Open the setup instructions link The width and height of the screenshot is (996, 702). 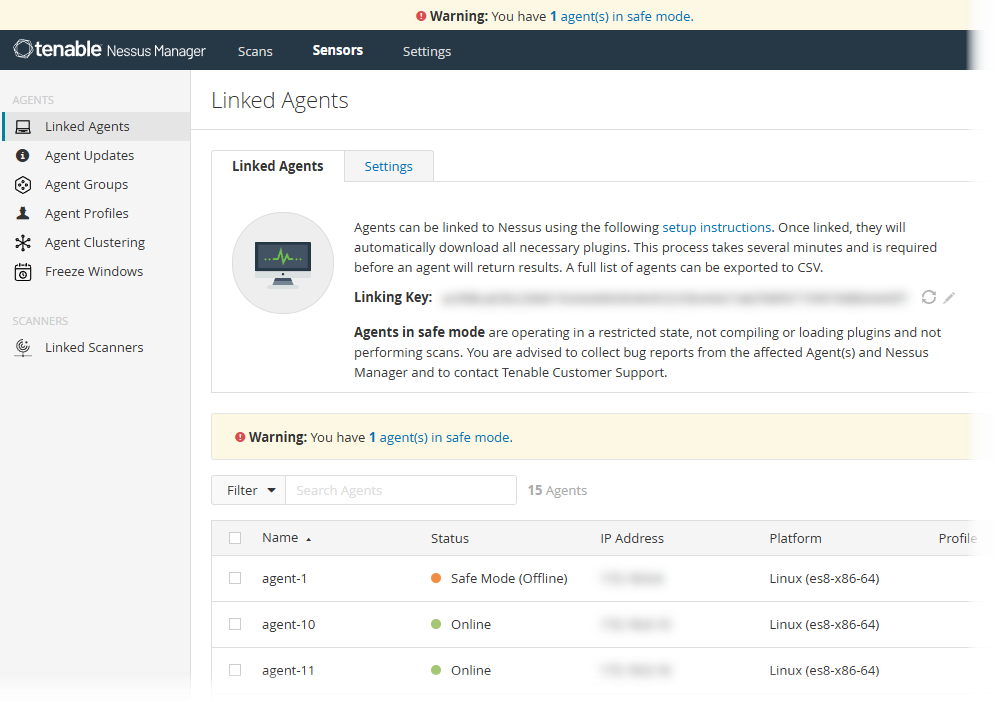click(716, 227)
